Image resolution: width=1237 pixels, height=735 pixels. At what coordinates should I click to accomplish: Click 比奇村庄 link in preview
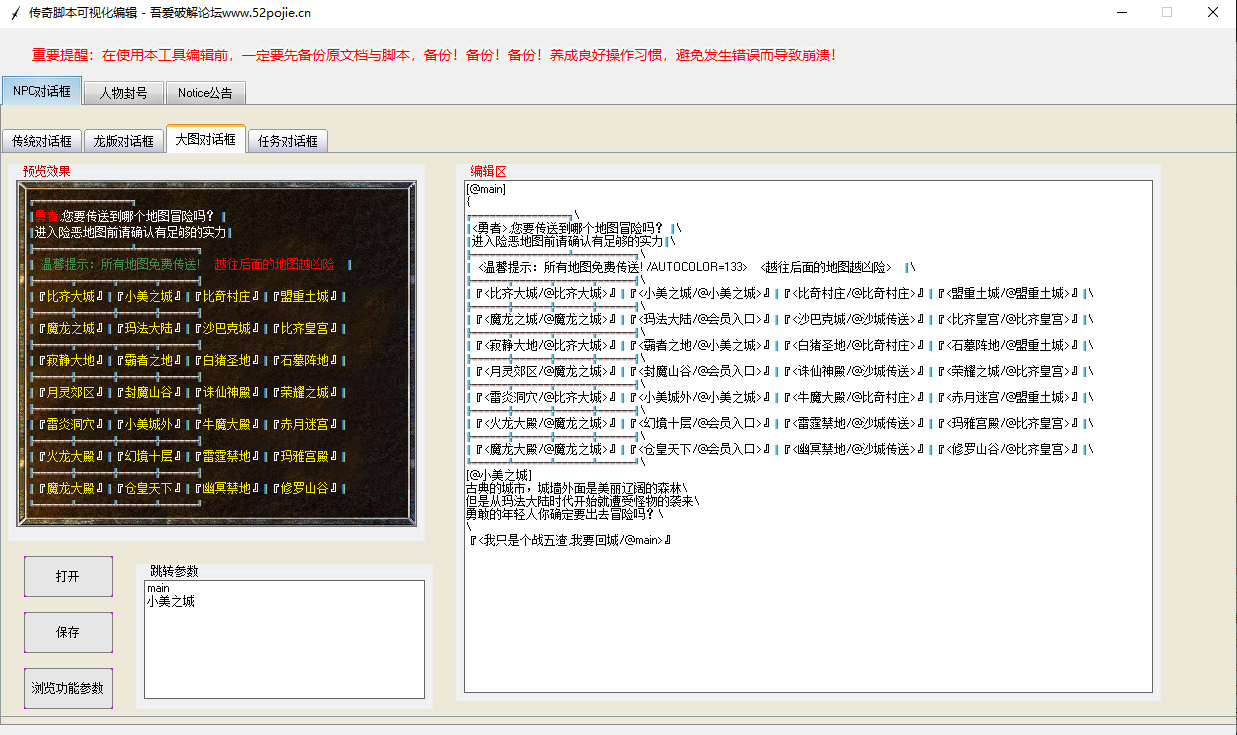pos(227,296)
